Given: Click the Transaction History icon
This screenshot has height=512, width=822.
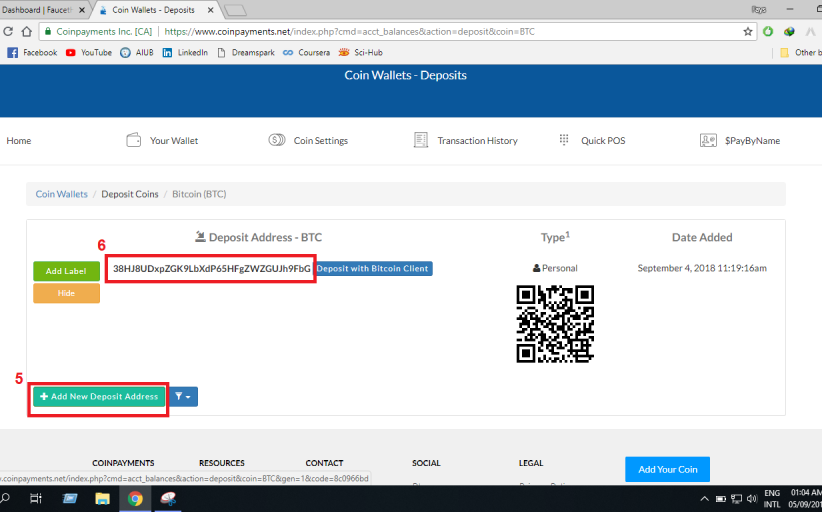Looking at the screenshot, I should pyautogui.click(x=421, y=141).
